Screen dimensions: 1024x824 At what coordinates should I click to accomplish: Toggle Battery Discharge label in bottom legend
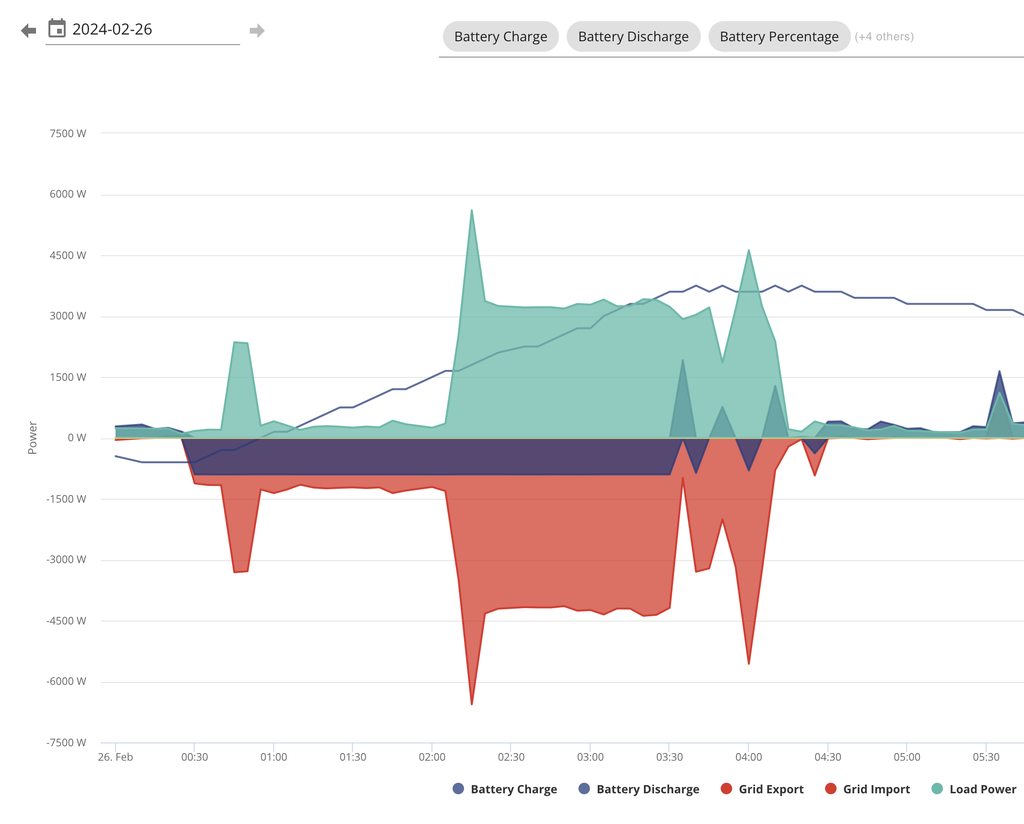point(647,789)
